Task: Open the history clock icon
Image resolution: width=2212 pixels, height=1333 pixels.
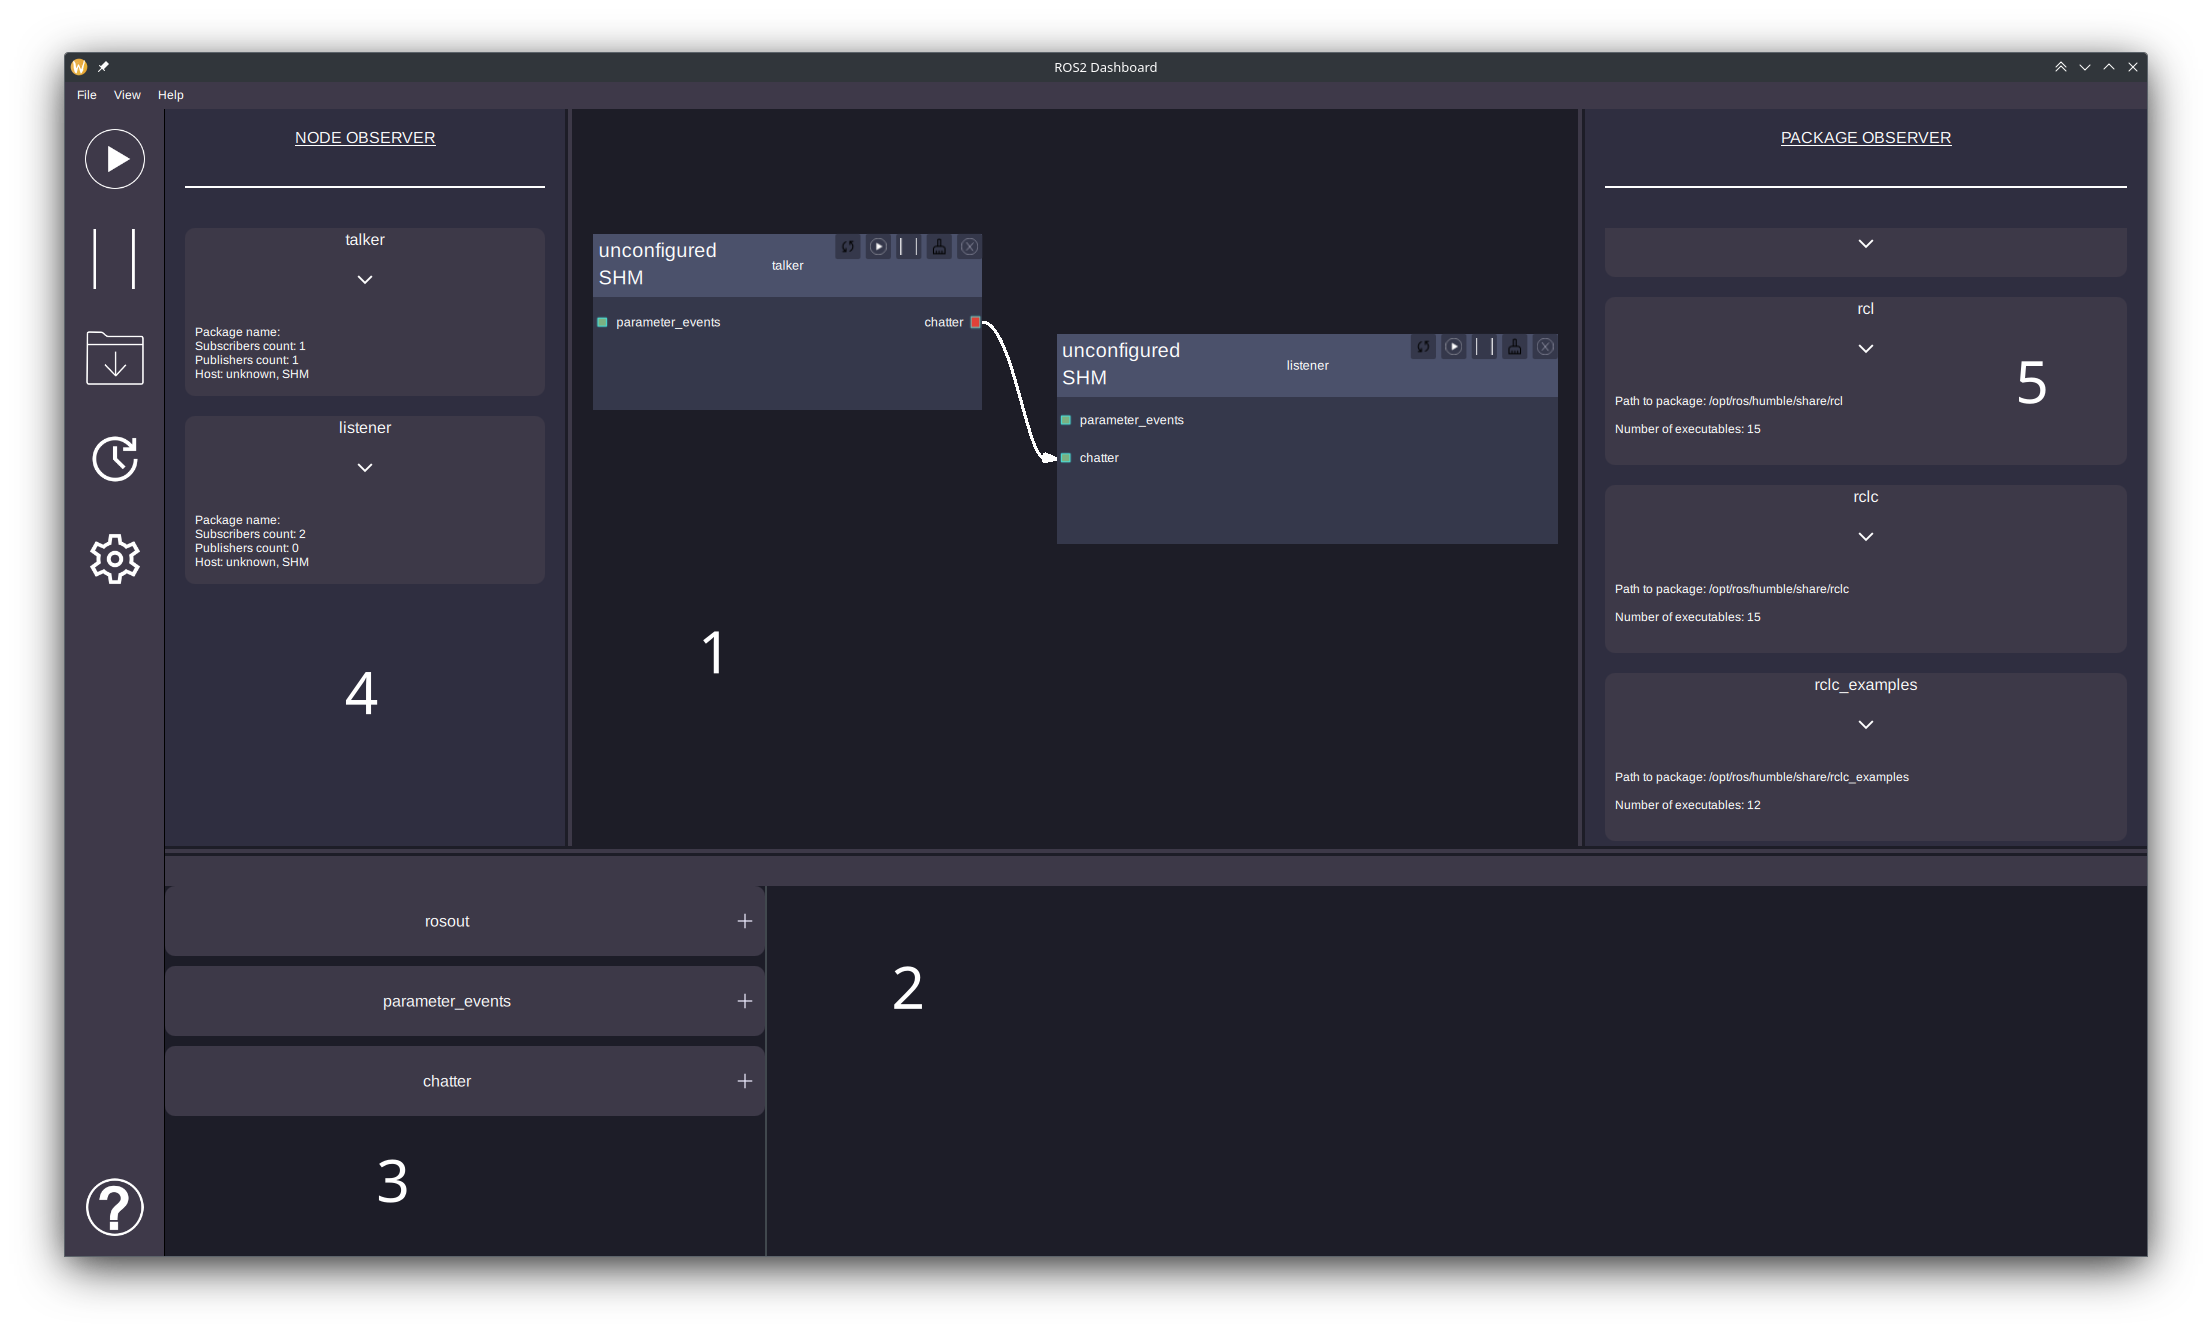Action: pyautogui.click(x=114, y=459)
